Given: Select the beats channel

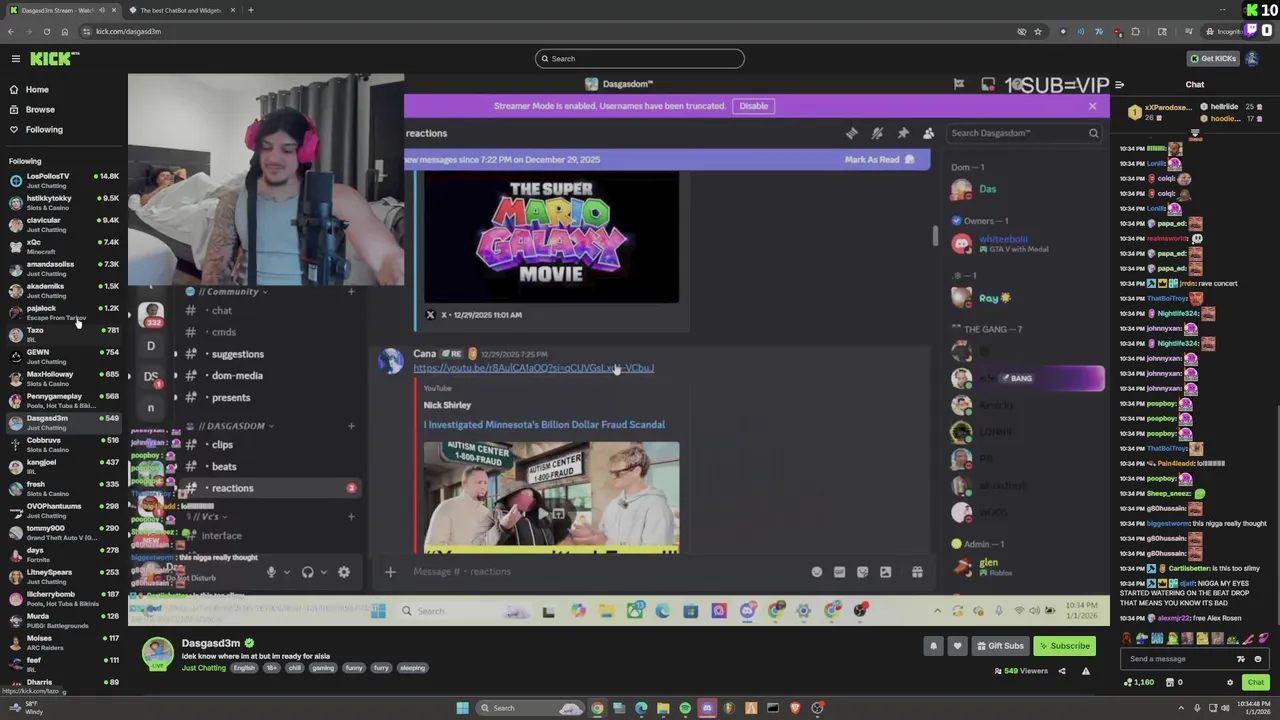Looking at the screenshot, I should click(224, 467).
